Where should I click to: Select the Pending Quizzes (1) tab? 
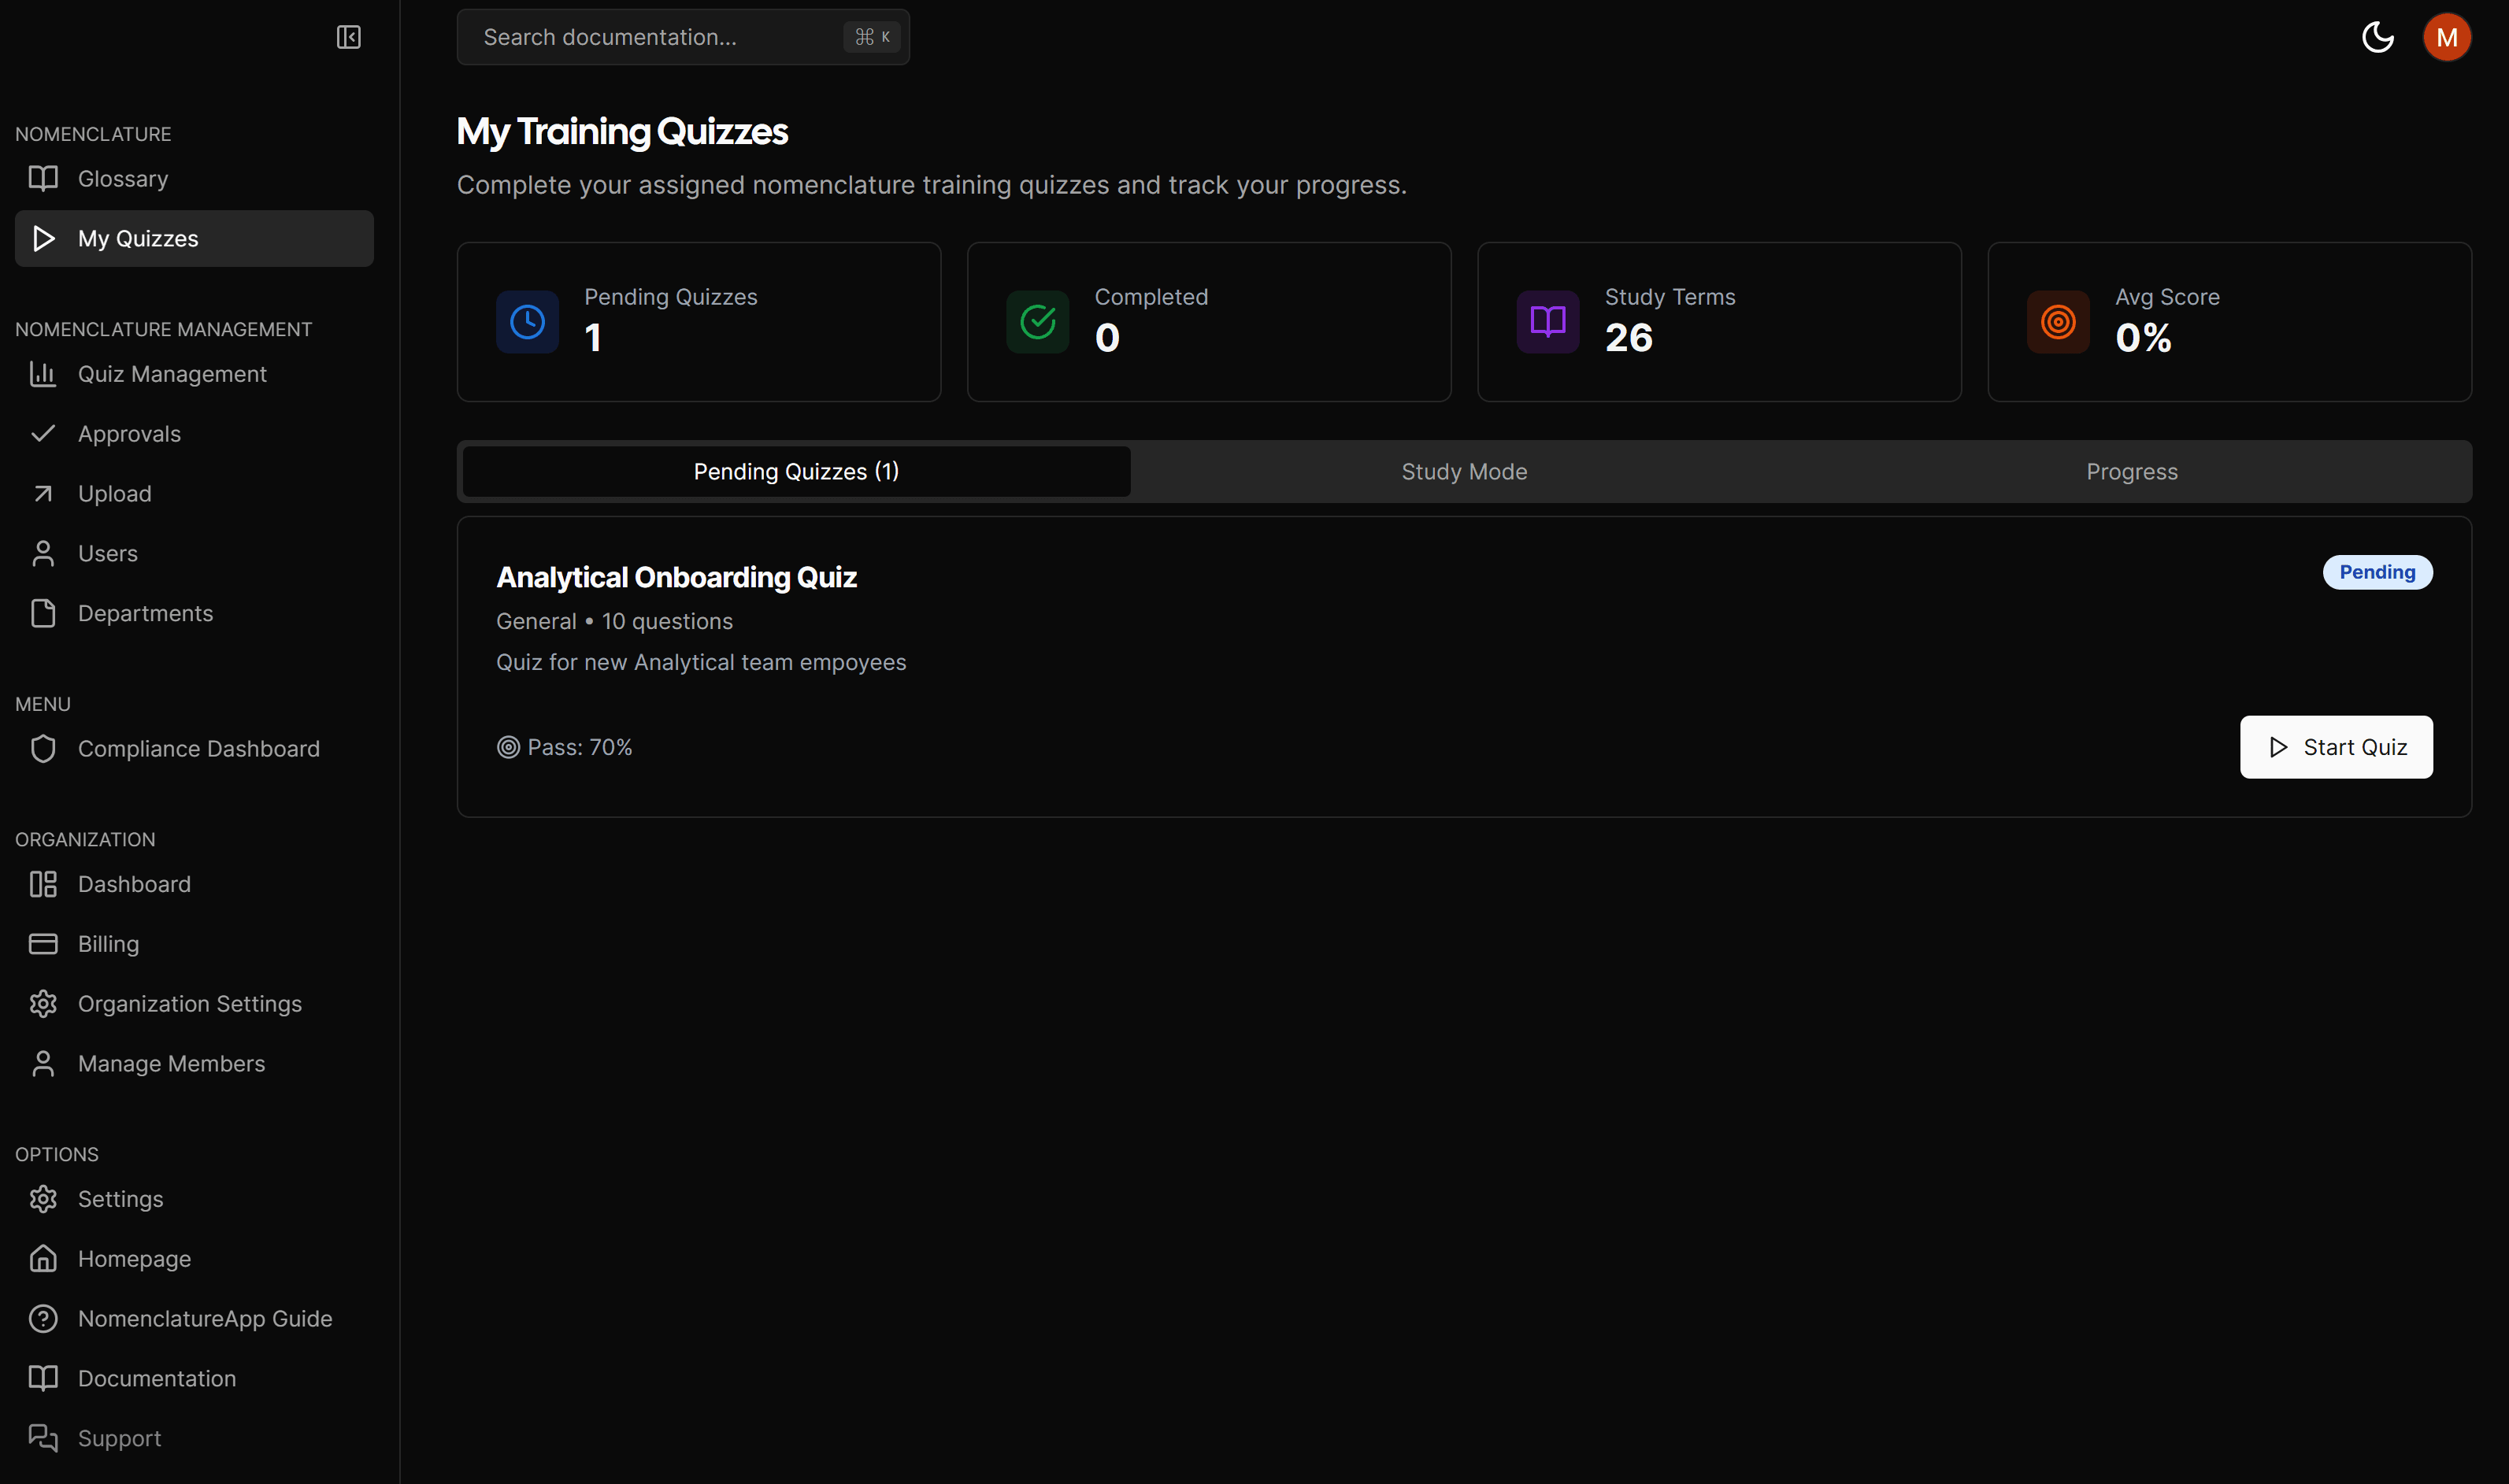coord(796,472)
